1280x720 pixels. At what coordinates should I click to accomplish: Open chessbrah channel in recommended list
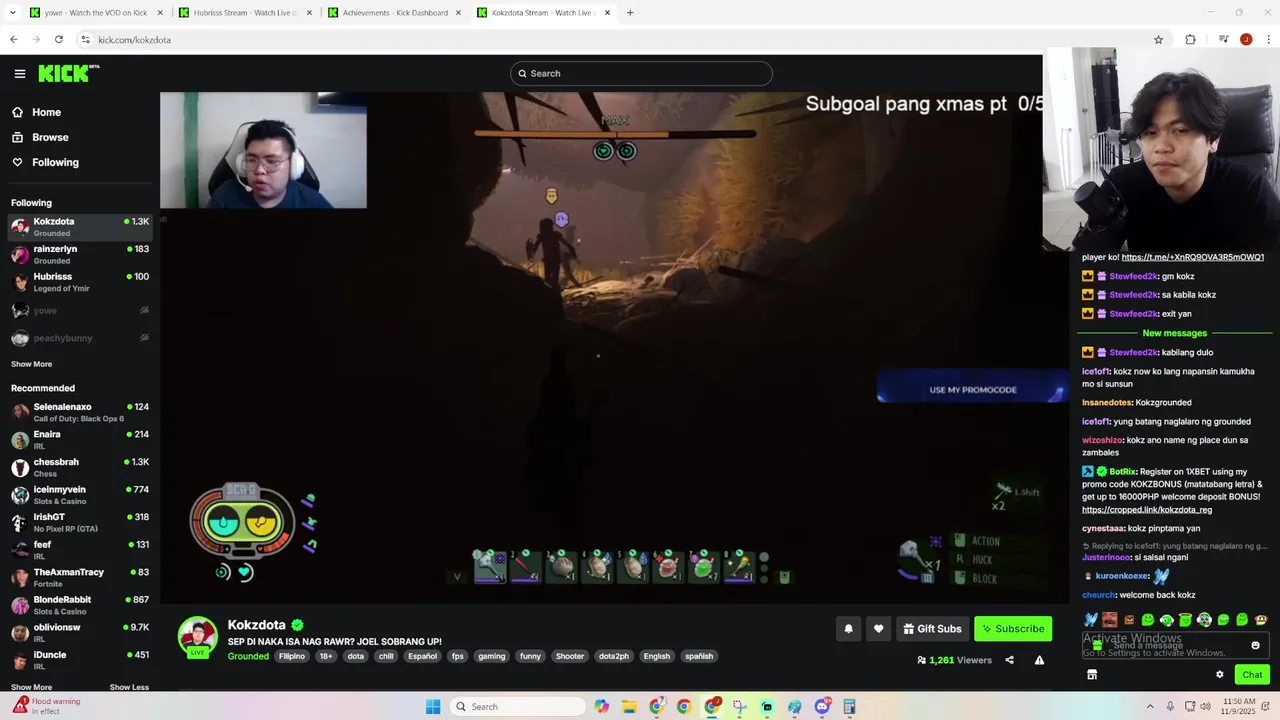(80, 467)
